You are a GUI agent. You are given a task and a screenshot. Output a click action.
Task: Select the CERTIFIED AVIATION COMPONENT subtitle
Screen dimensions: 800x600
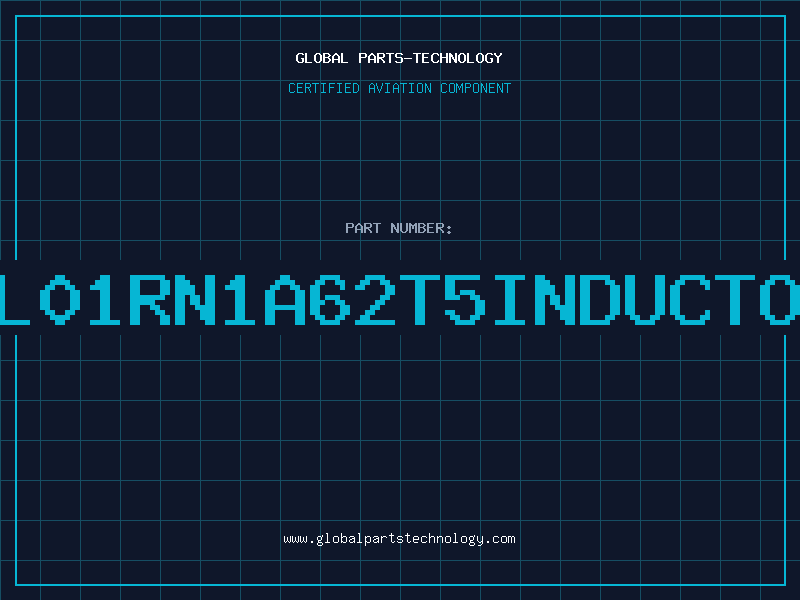coord(399,88)
